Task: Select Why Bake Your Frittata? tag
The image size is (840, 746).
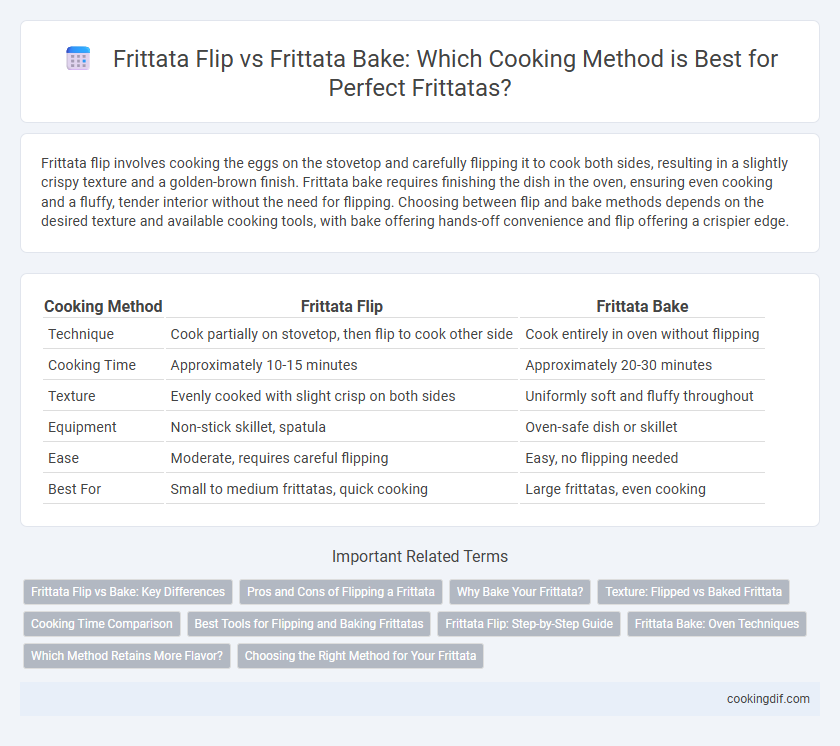Action: (x=520, y=592)
